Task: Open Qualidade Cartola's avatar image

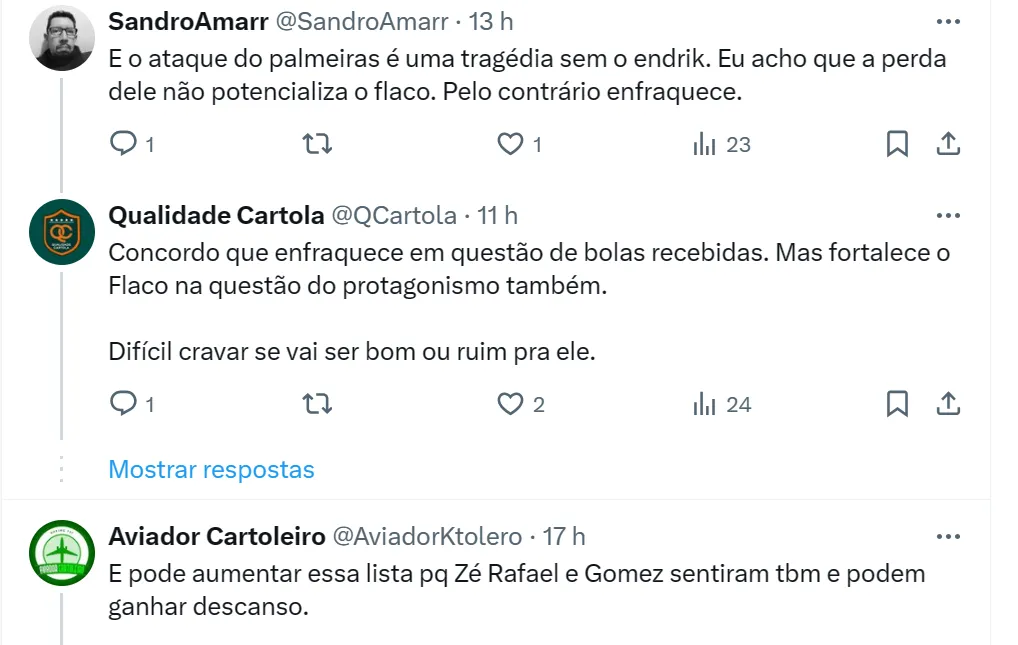Action: (62, 232)
